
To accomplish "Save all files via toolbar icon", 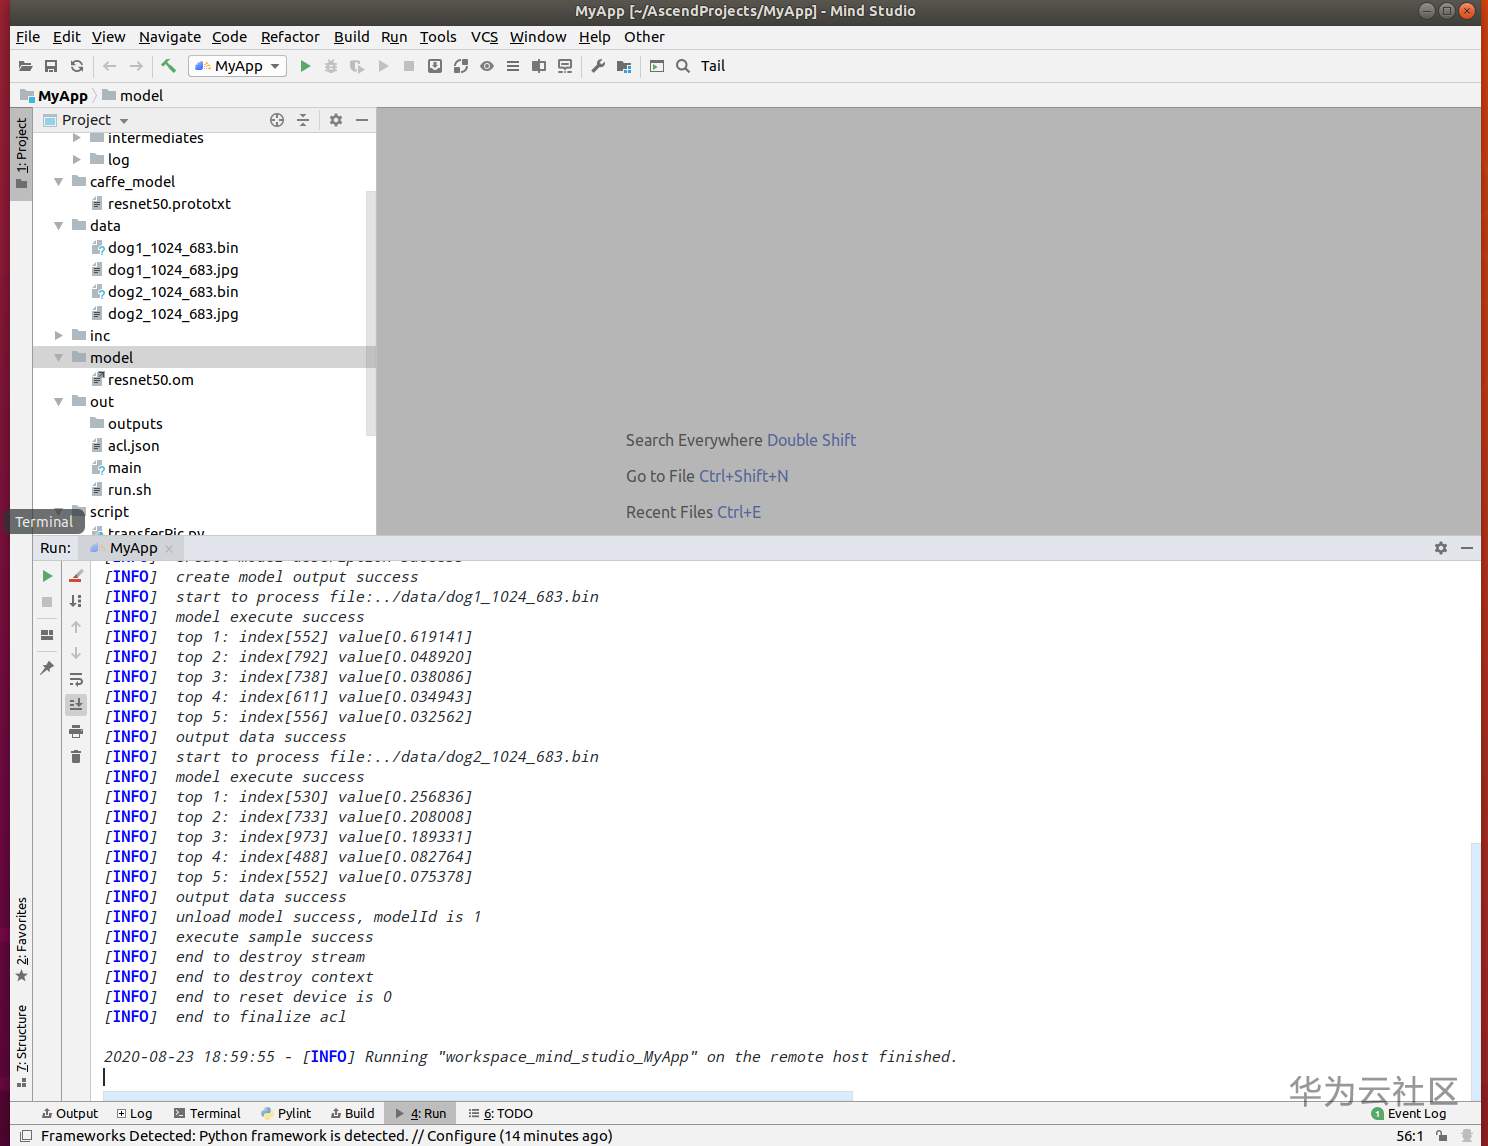I will point(51,66).
